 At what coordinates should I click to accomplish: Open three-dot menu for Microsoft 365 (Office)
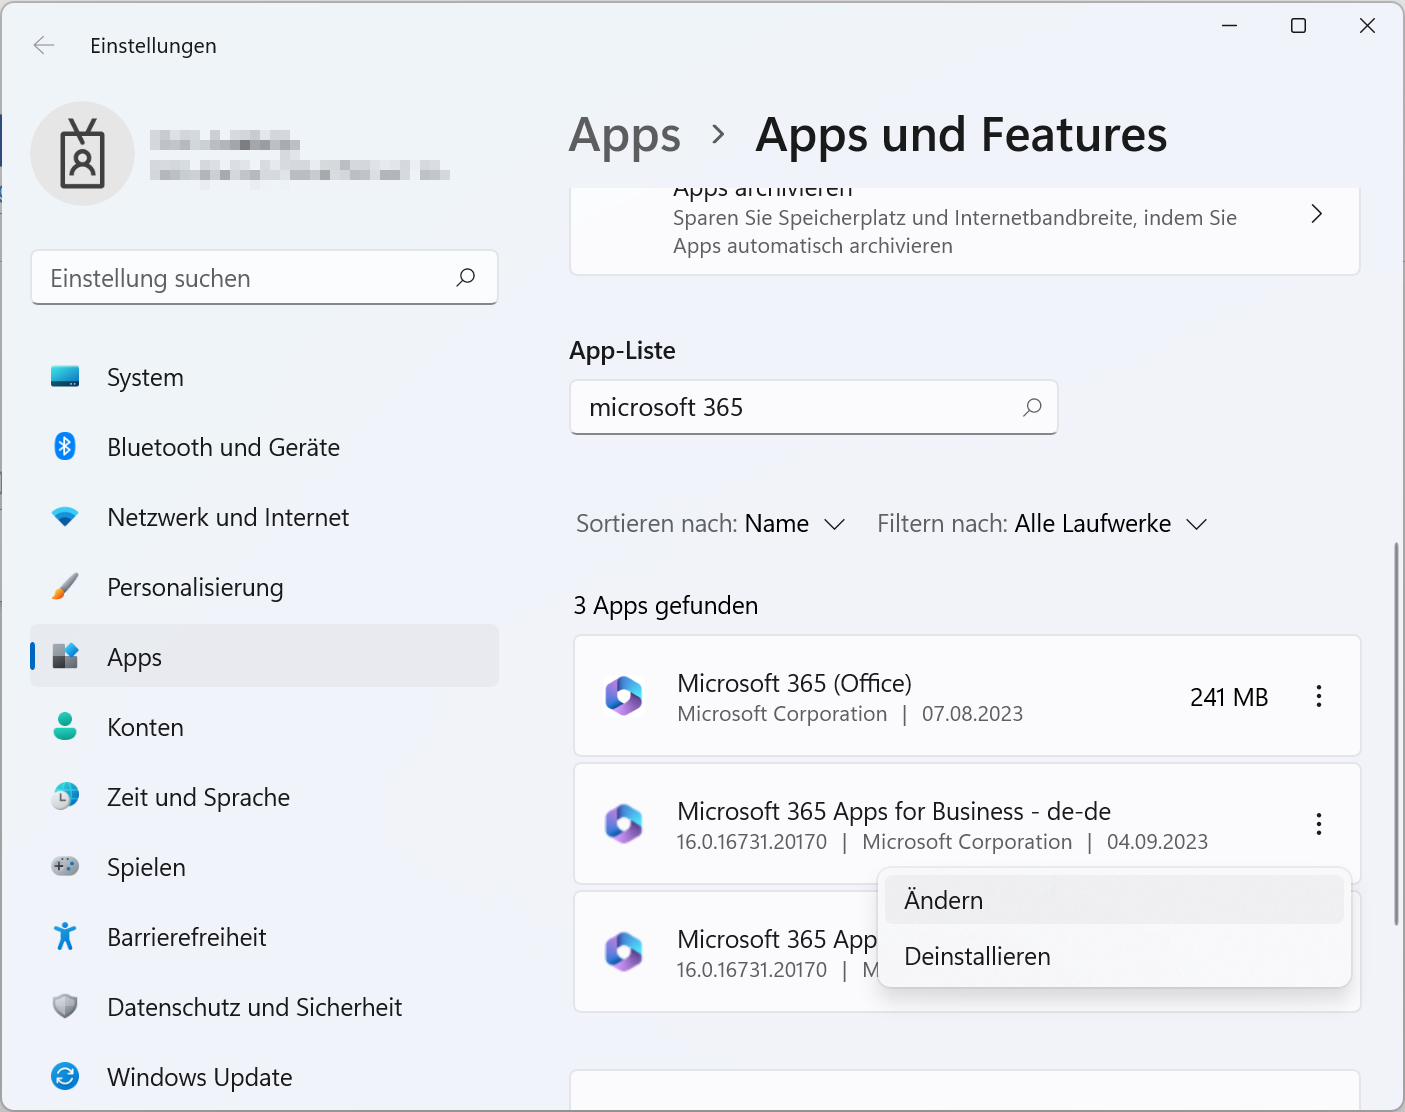tap(1319, 696)
